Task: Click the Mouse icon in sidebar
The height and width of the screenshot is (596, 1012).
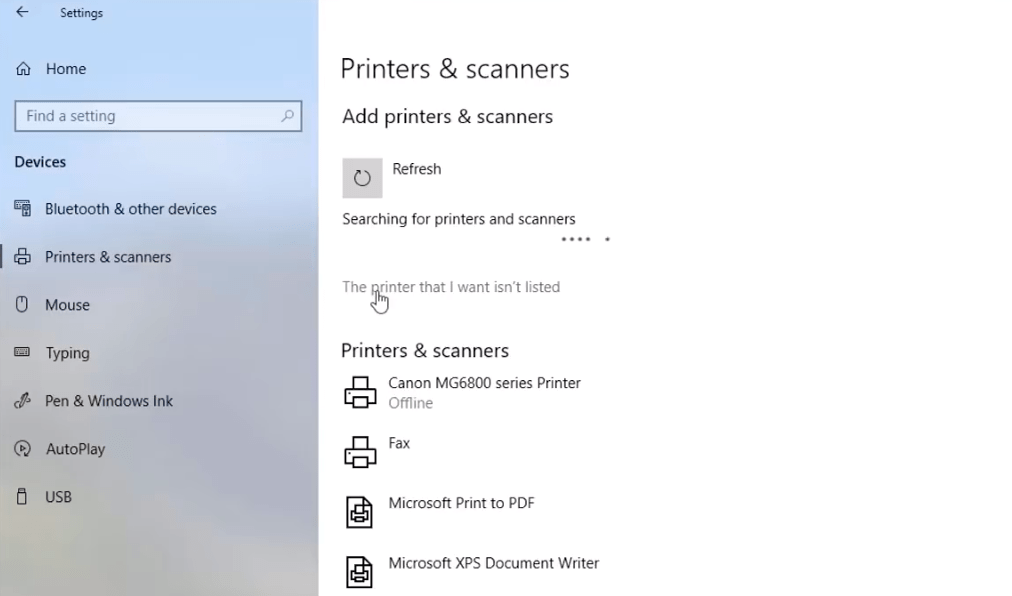Action: point(22,304)
